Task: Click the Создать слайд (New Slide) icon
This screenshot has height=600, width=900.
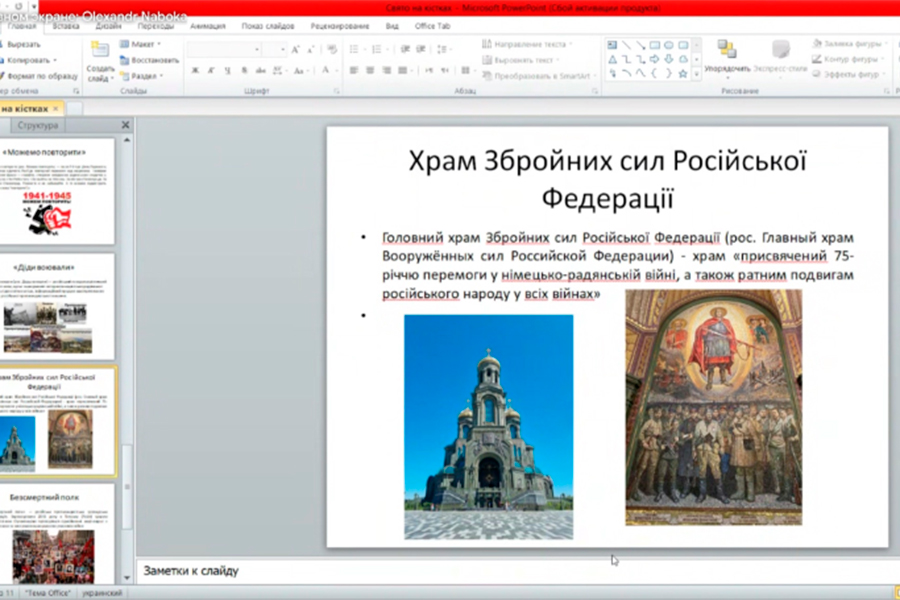Action: point(100,50)
